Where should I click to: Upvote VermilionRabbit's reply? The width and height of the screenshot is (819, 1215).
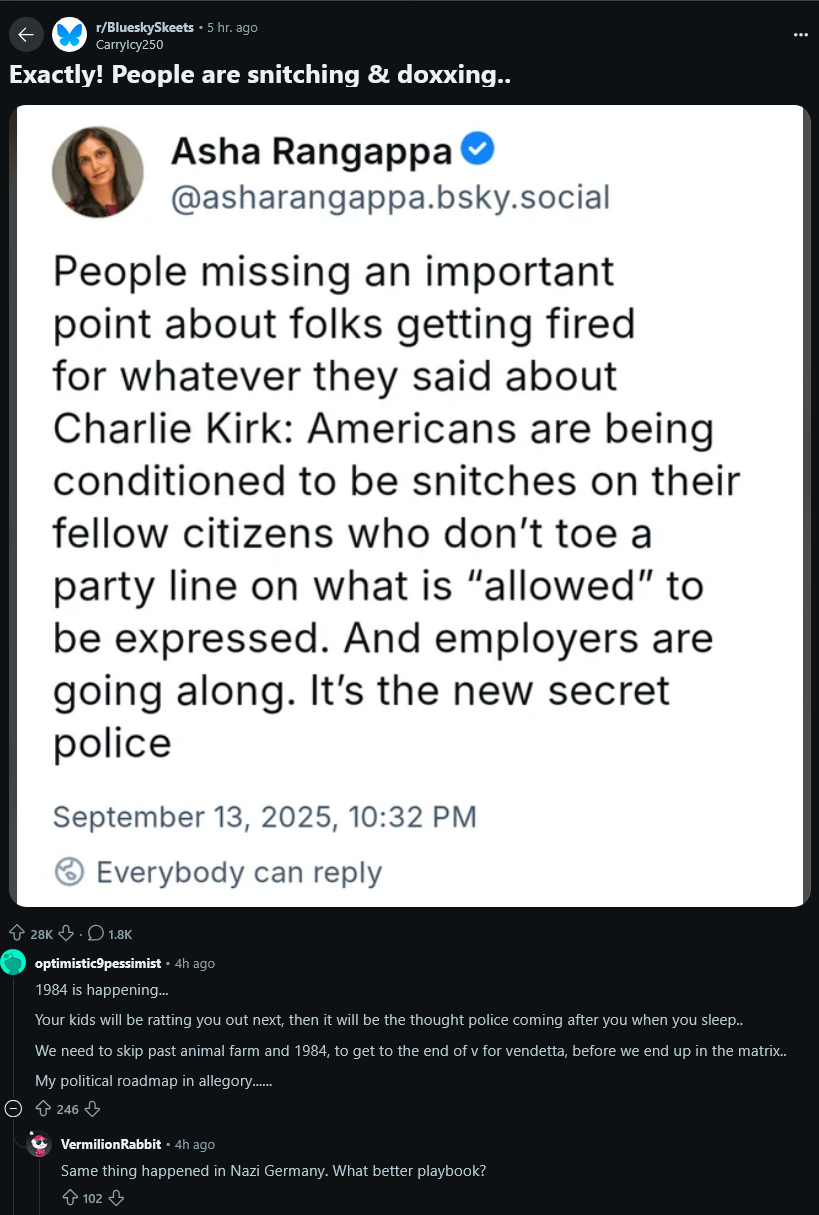point(69,1198)
